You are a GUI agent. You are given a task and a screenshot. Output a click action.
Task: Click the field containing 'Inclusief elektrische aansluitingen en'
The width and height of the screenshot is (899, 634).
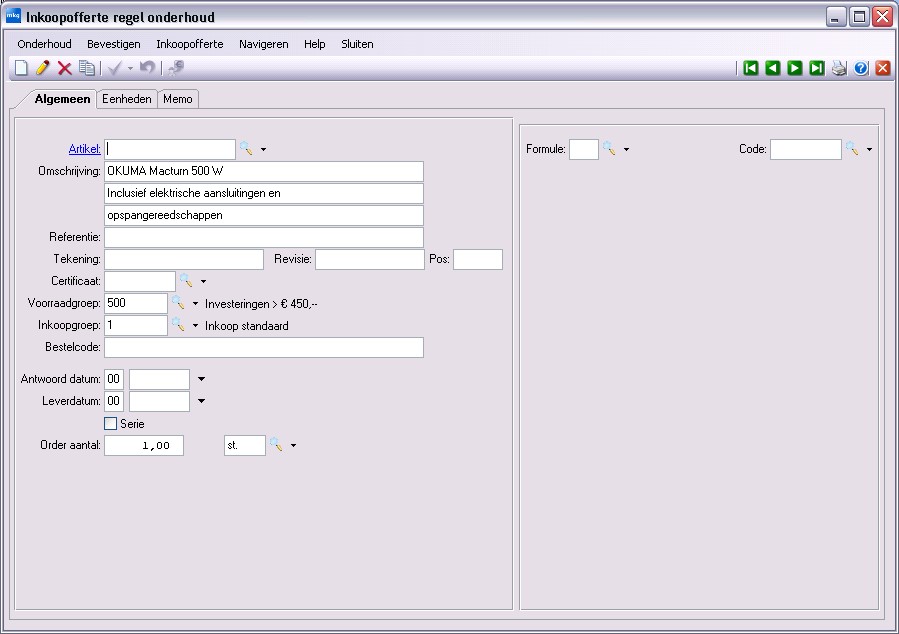click(x=264, y=193)
